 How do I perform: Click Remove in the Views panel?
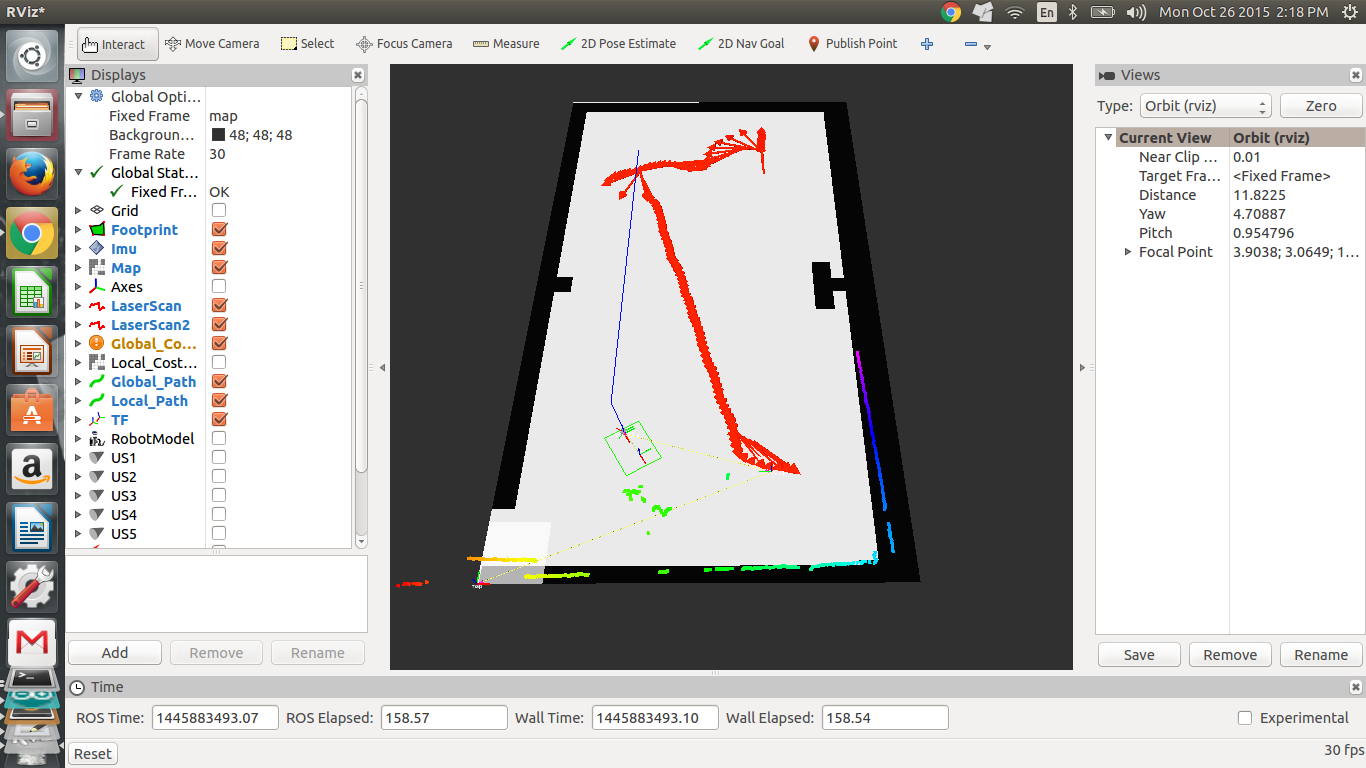point(1230,655)
